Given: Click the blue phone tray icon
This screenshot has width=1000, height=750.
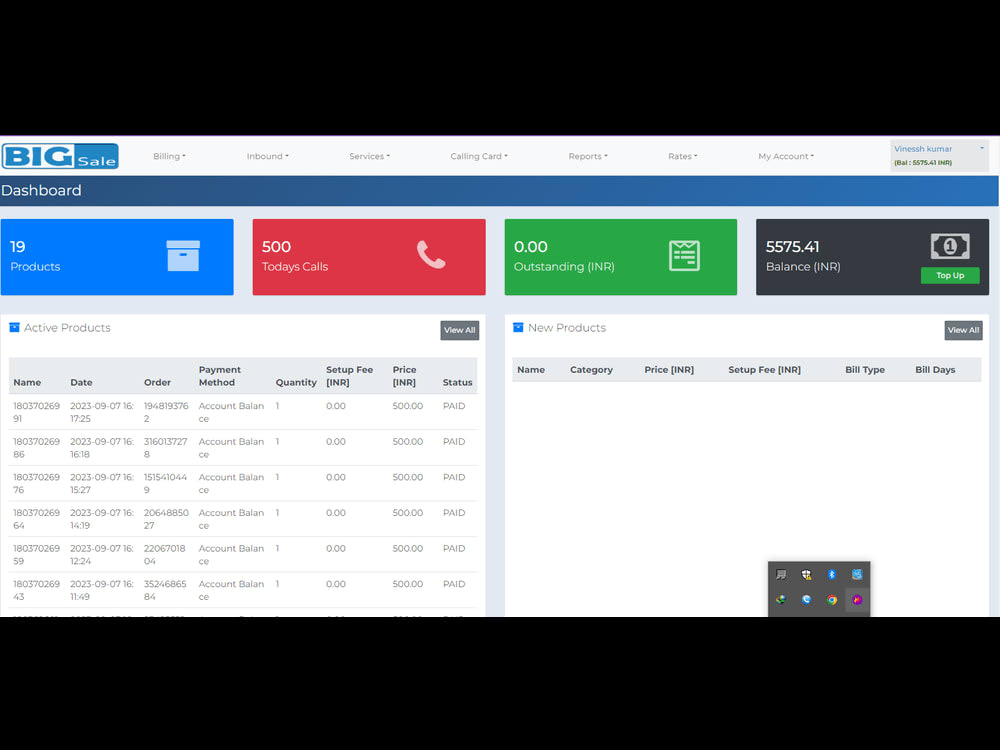Looking at the screenshot, I should (807, 599).
